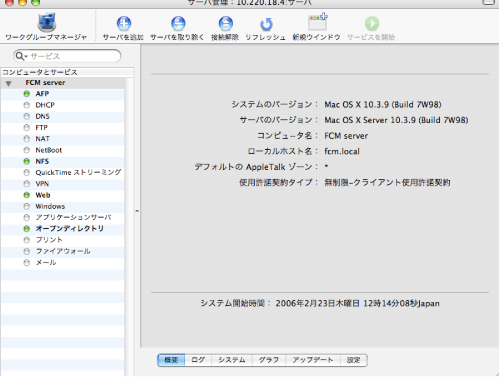Viewport: 499px width, 377px height.
Task: Click the リフレッシュ refresh icon
Action: coord(266,24)
